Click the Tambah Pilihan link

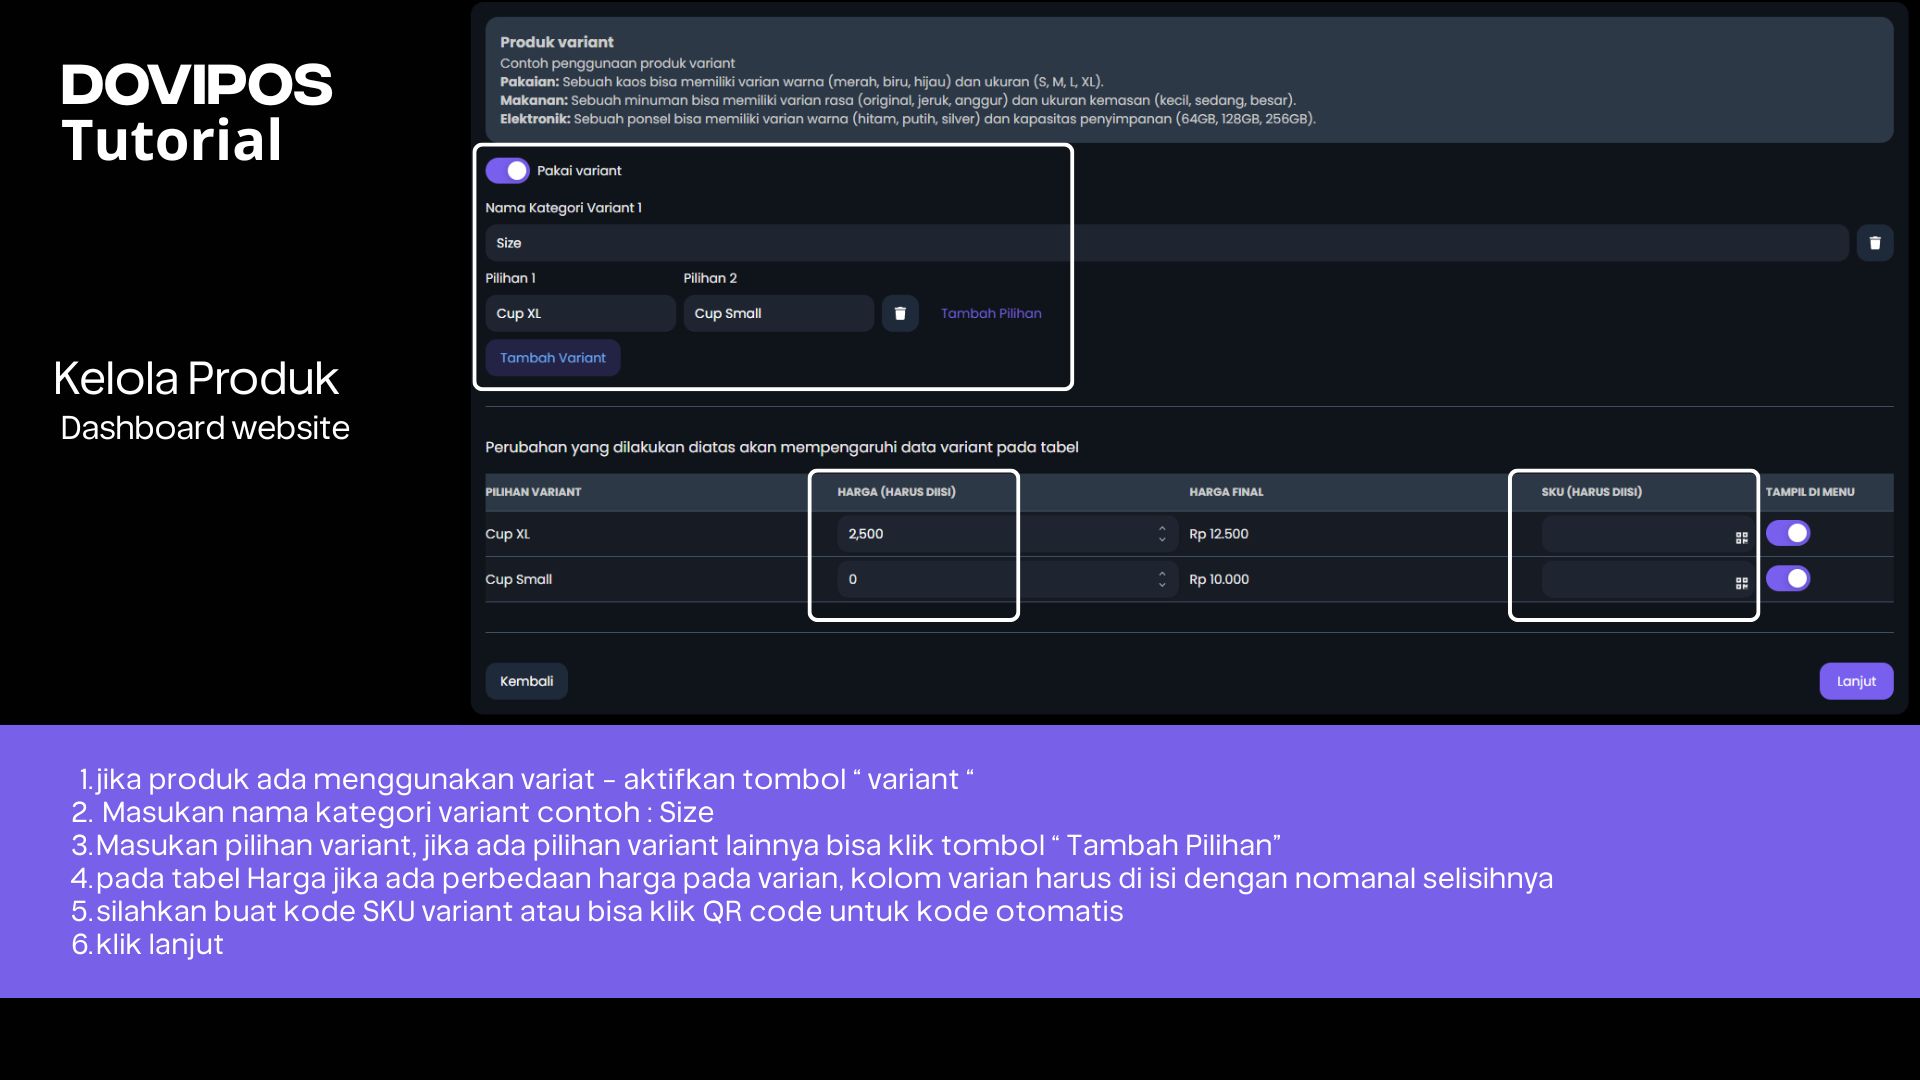click(990, 313)
